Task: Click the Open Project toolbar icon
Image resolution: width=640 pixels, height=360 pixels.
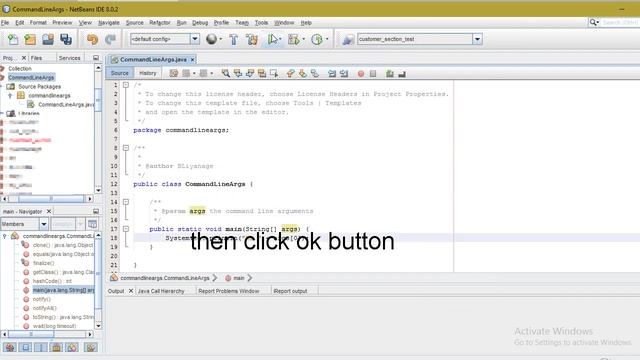Action: point(48,39)
